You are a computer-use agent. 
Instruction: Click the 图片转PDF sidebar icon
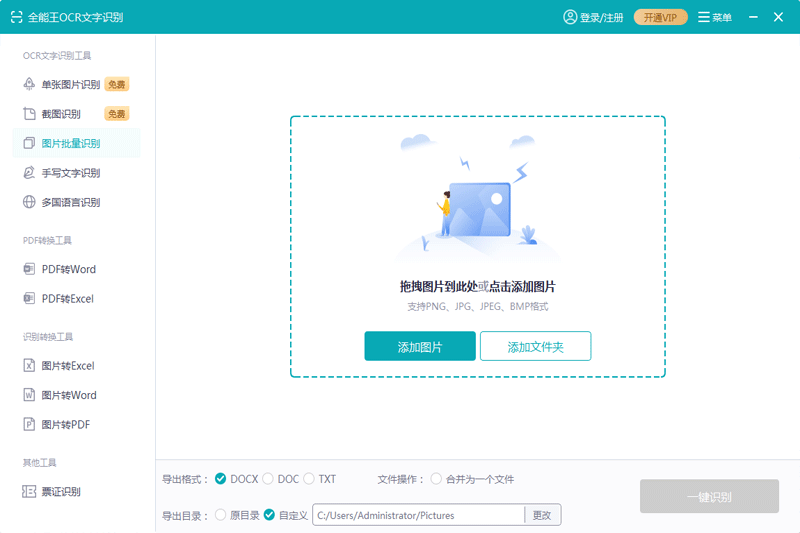pos(29,424)
